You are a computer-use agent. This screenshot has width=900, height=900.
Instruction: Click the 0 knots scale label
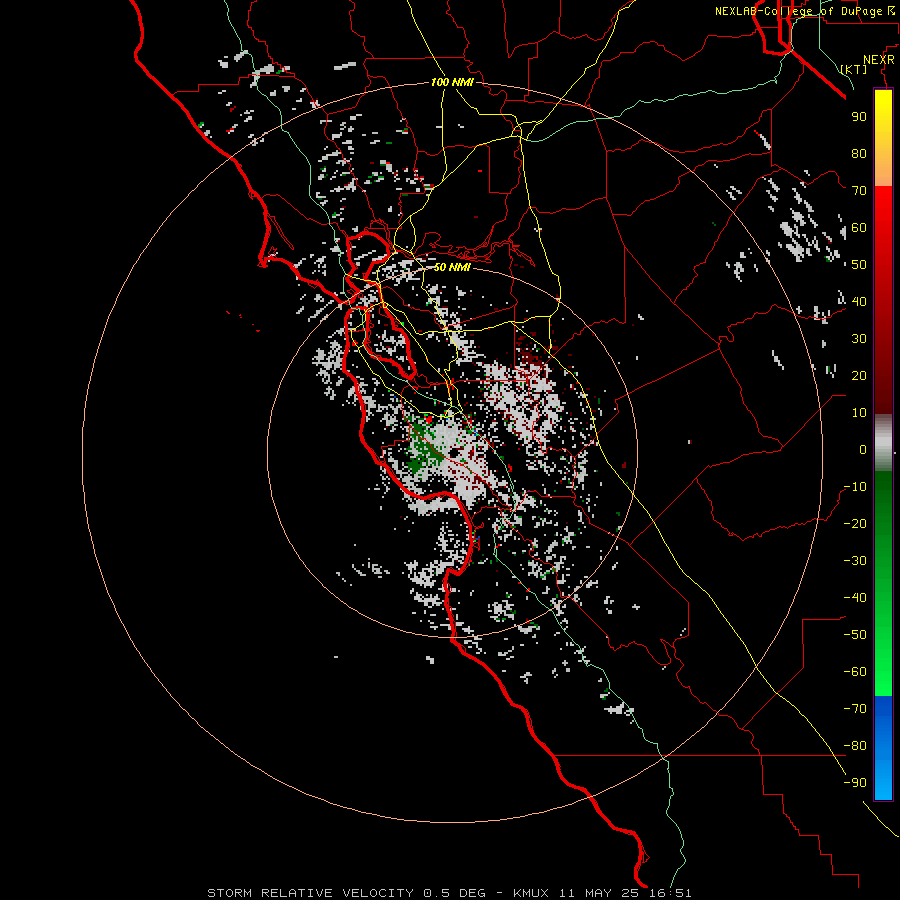tap(863, 449)
